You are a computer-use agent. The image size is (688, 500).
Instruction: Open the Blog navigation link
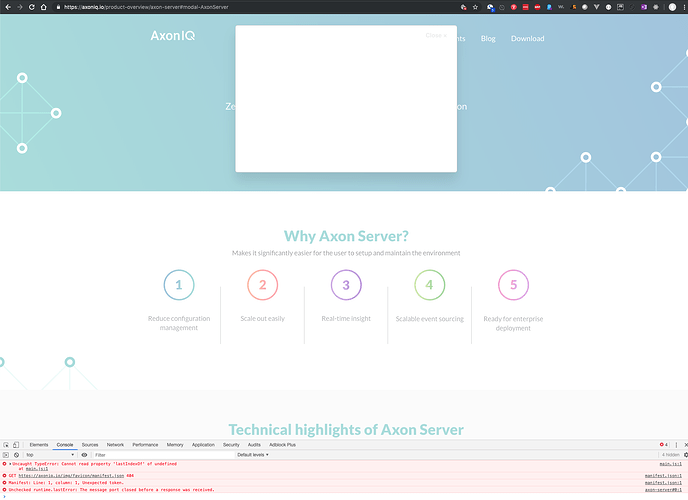(x=488, y=39)
